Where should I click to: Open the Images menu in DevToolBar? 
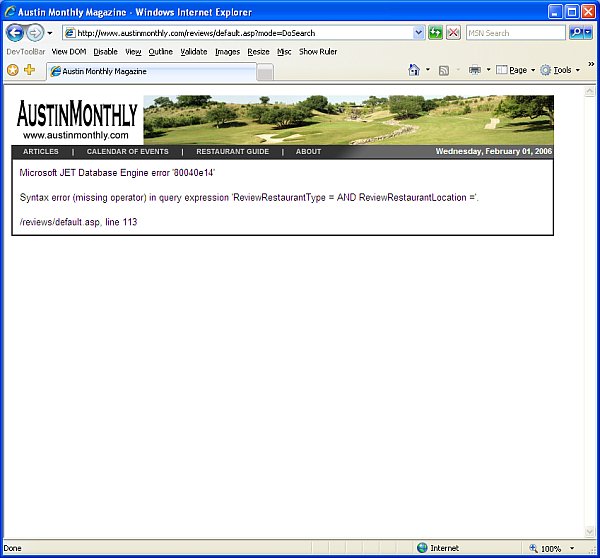227,52
